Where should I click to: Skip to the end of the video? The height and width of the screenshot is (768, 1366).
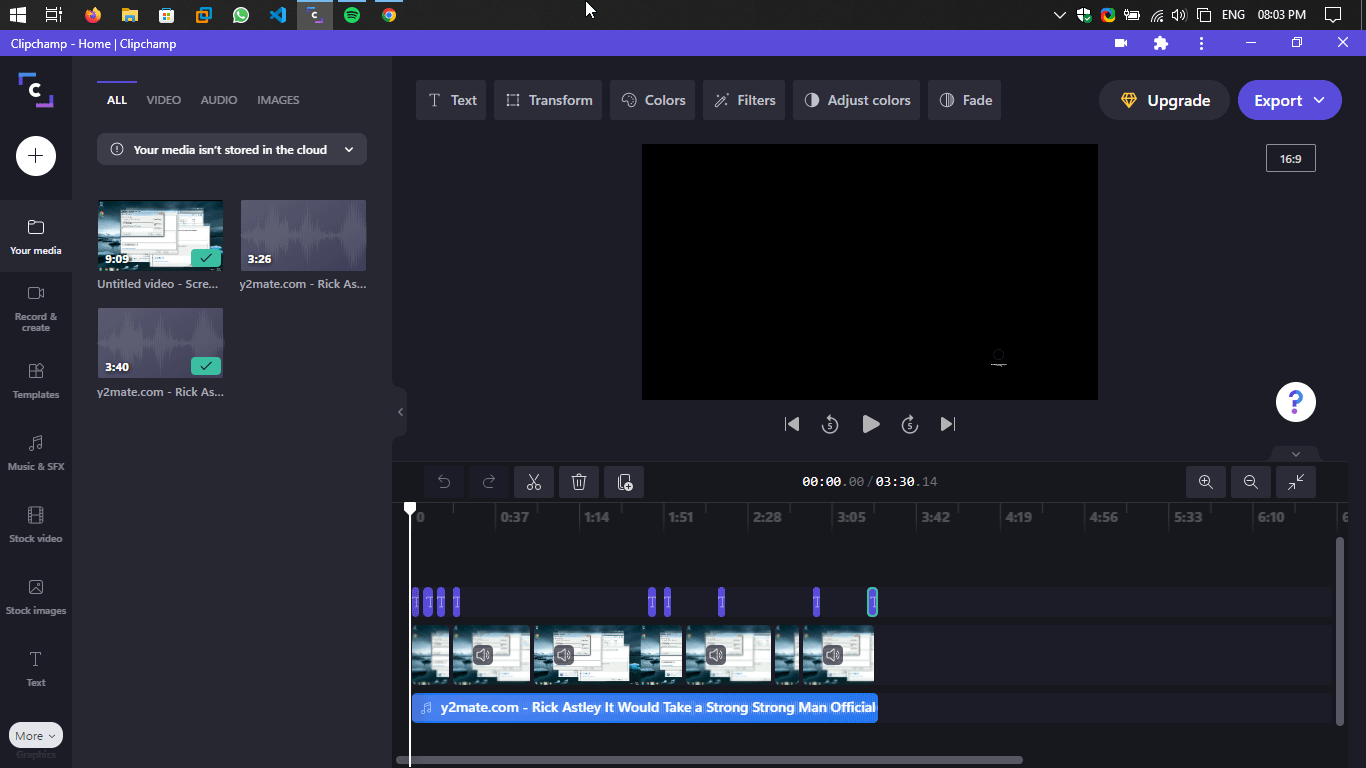[948, 424]
